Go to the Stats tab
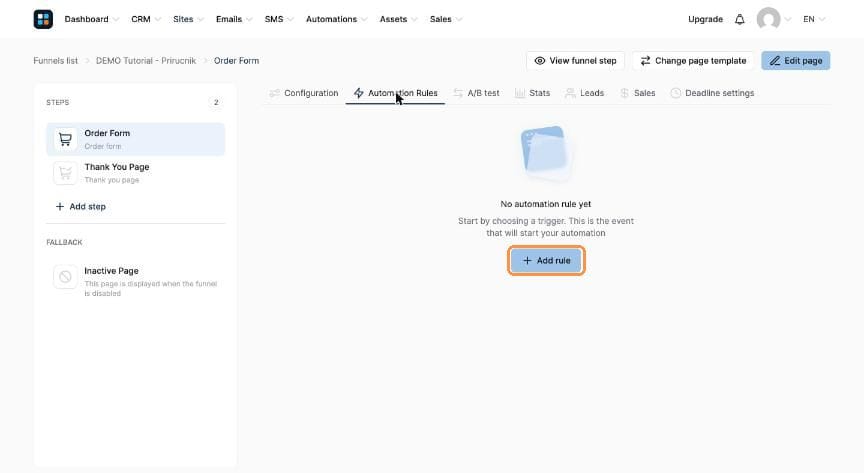 point(532,93)
